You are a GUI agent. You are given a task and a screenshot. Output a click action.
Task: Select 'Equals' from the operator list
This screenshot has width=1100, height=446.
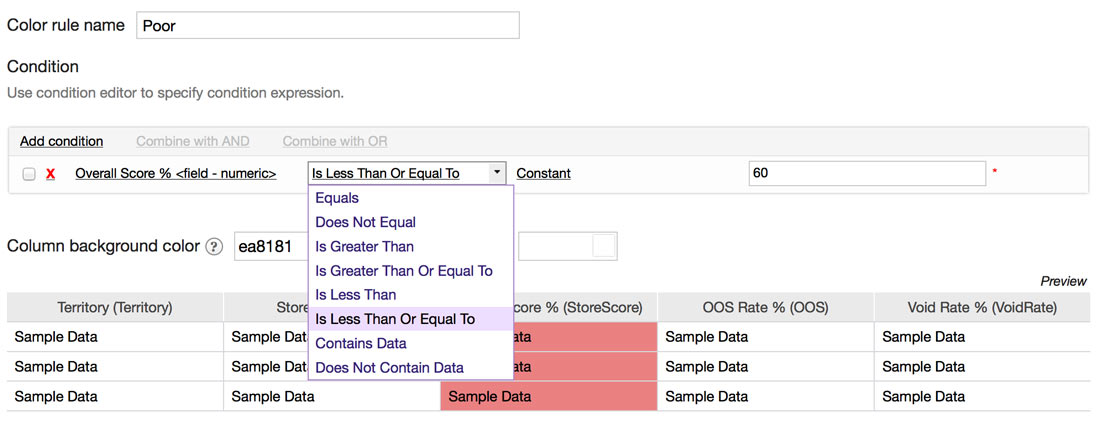click(337, 198)
